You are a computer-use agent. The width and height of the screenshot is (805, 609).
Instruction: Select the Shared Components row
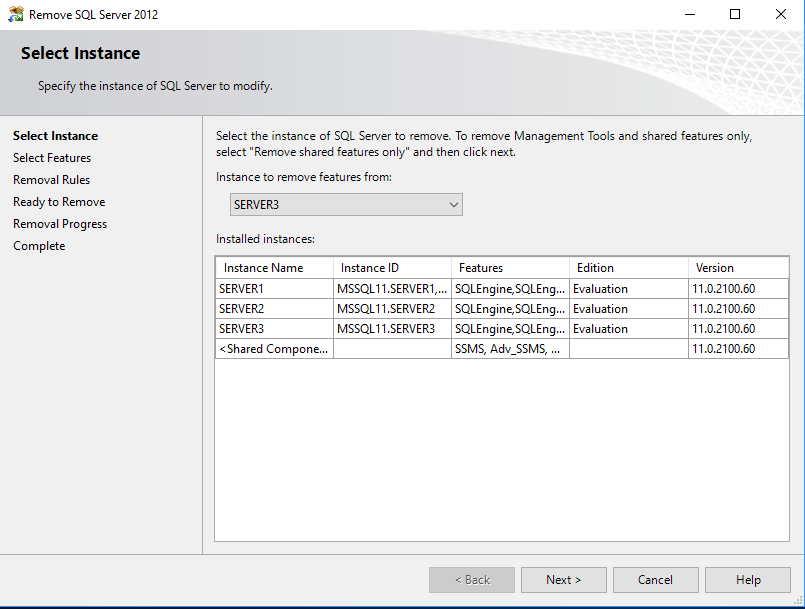pos(273,348)
